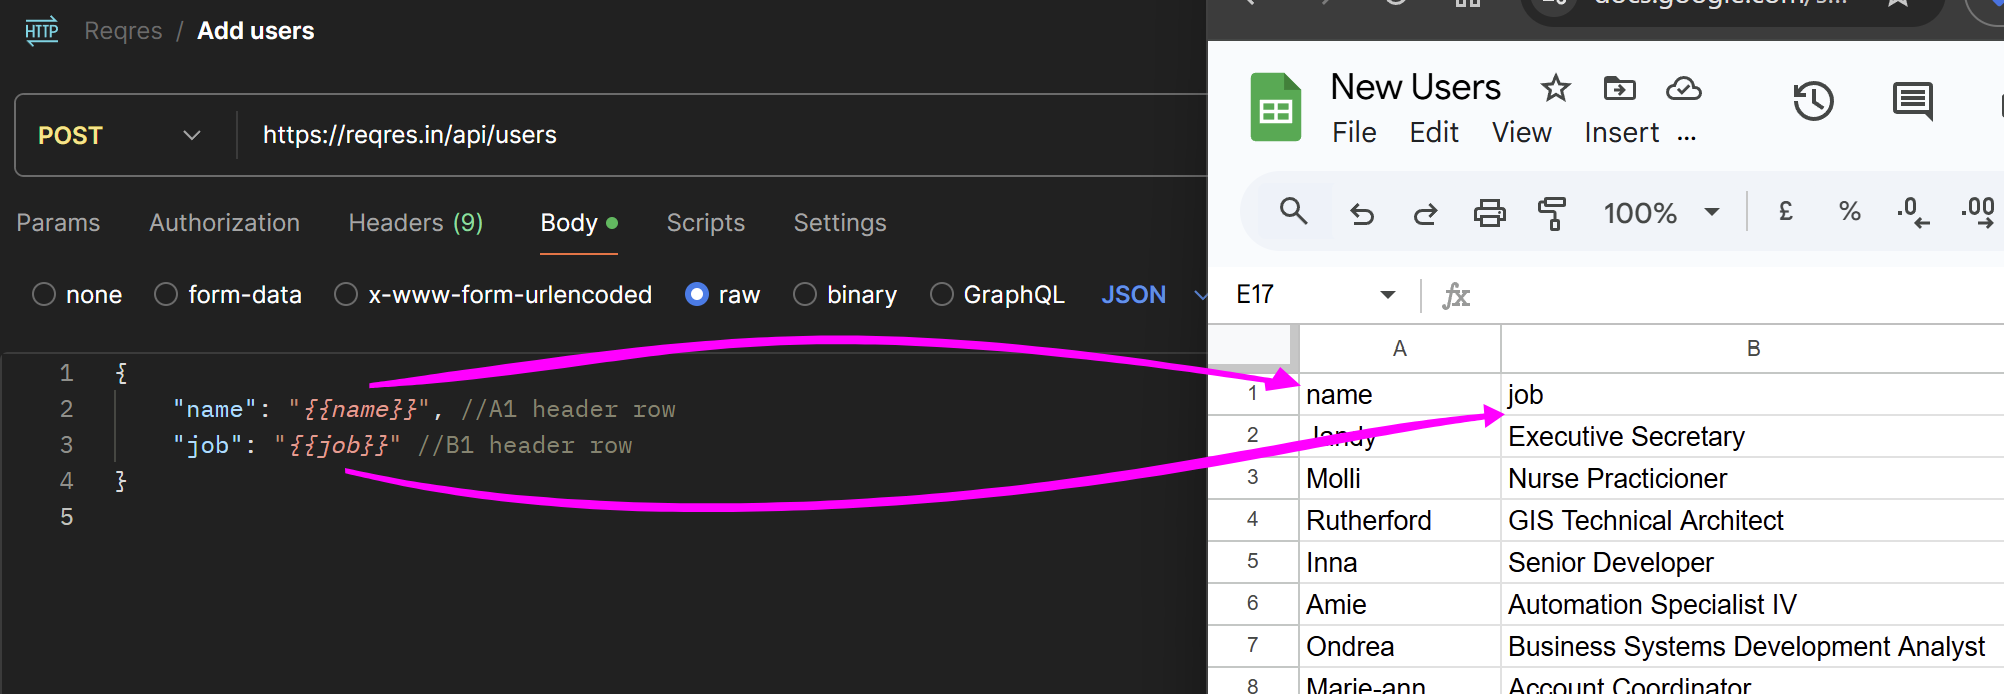Click cell containing Nurse Practicioner
The width and height of the screenshot is (2004, 694).
1753,479
